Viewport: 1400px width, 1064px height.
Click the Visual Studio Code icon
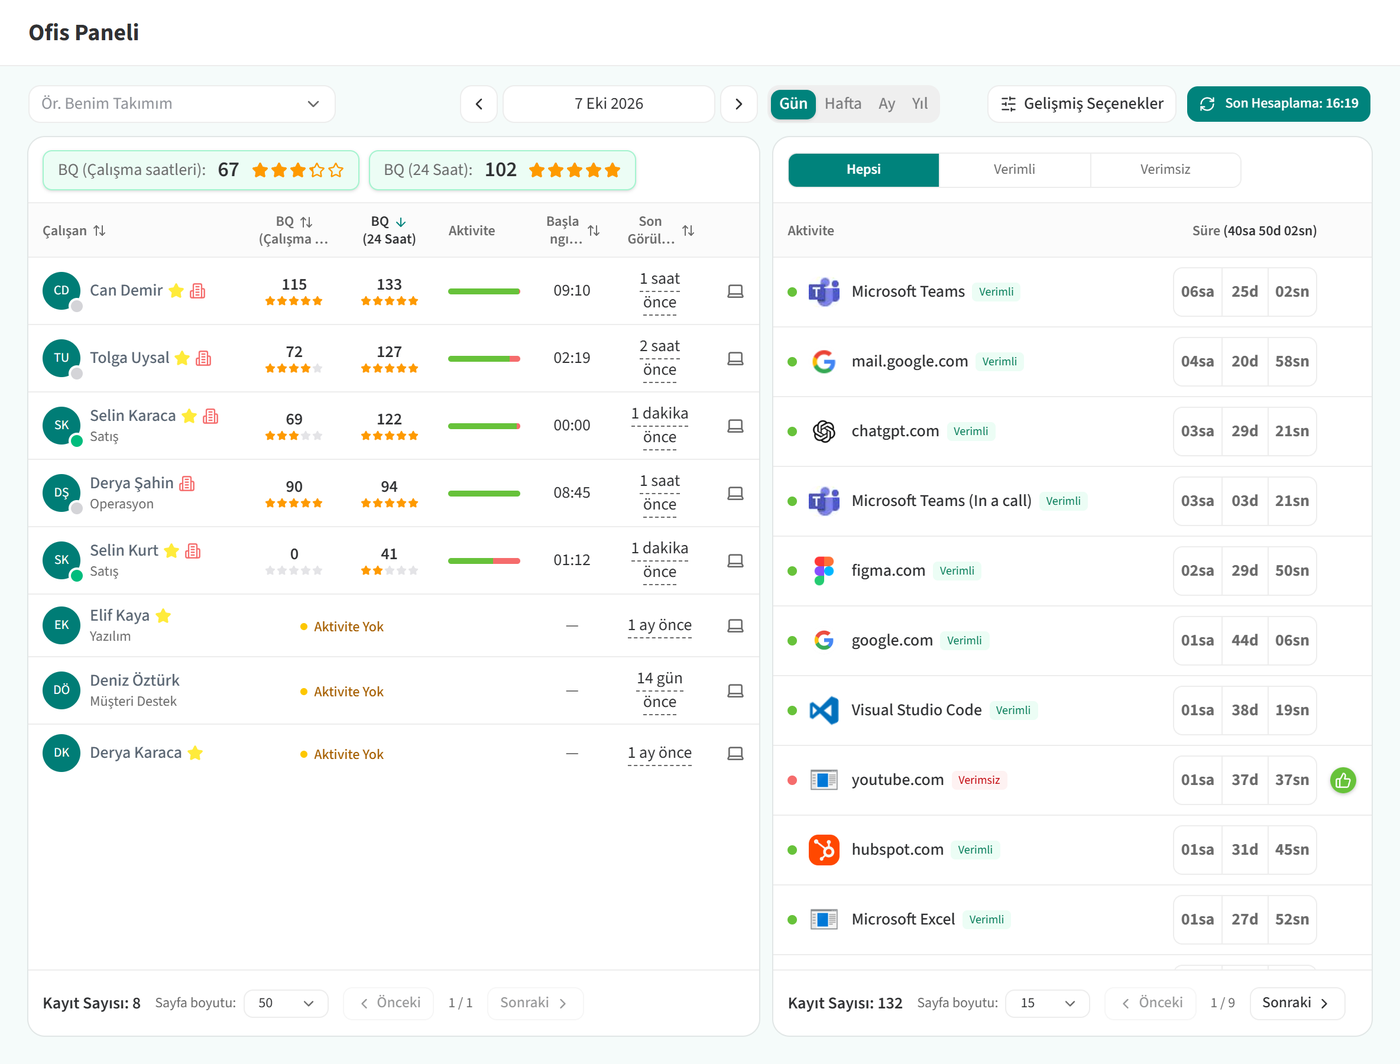[824, 710]
